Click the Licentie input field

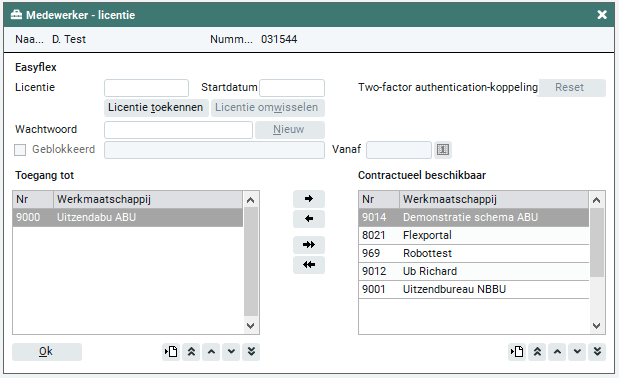(x=146, y=88)
